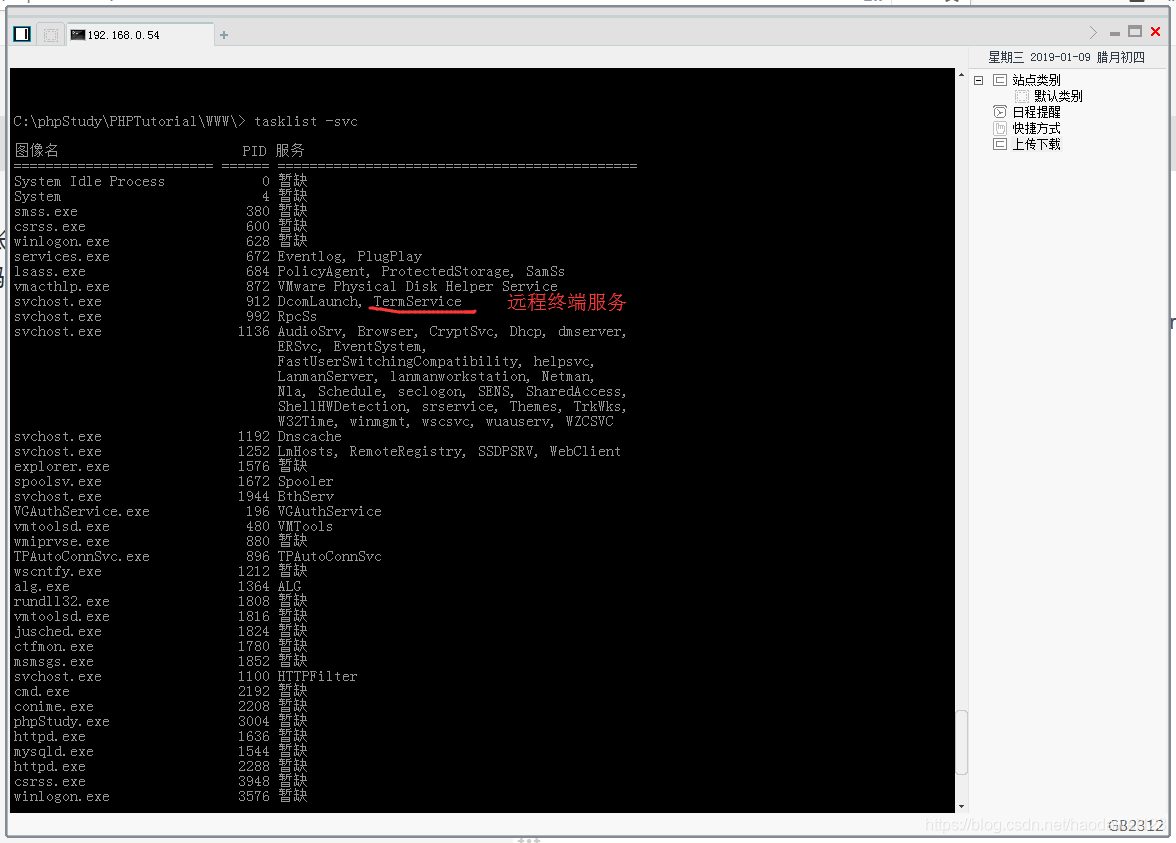Click the folder icon beside 站点类别
Screen dimensions: 1176x843
(1000, 80)
